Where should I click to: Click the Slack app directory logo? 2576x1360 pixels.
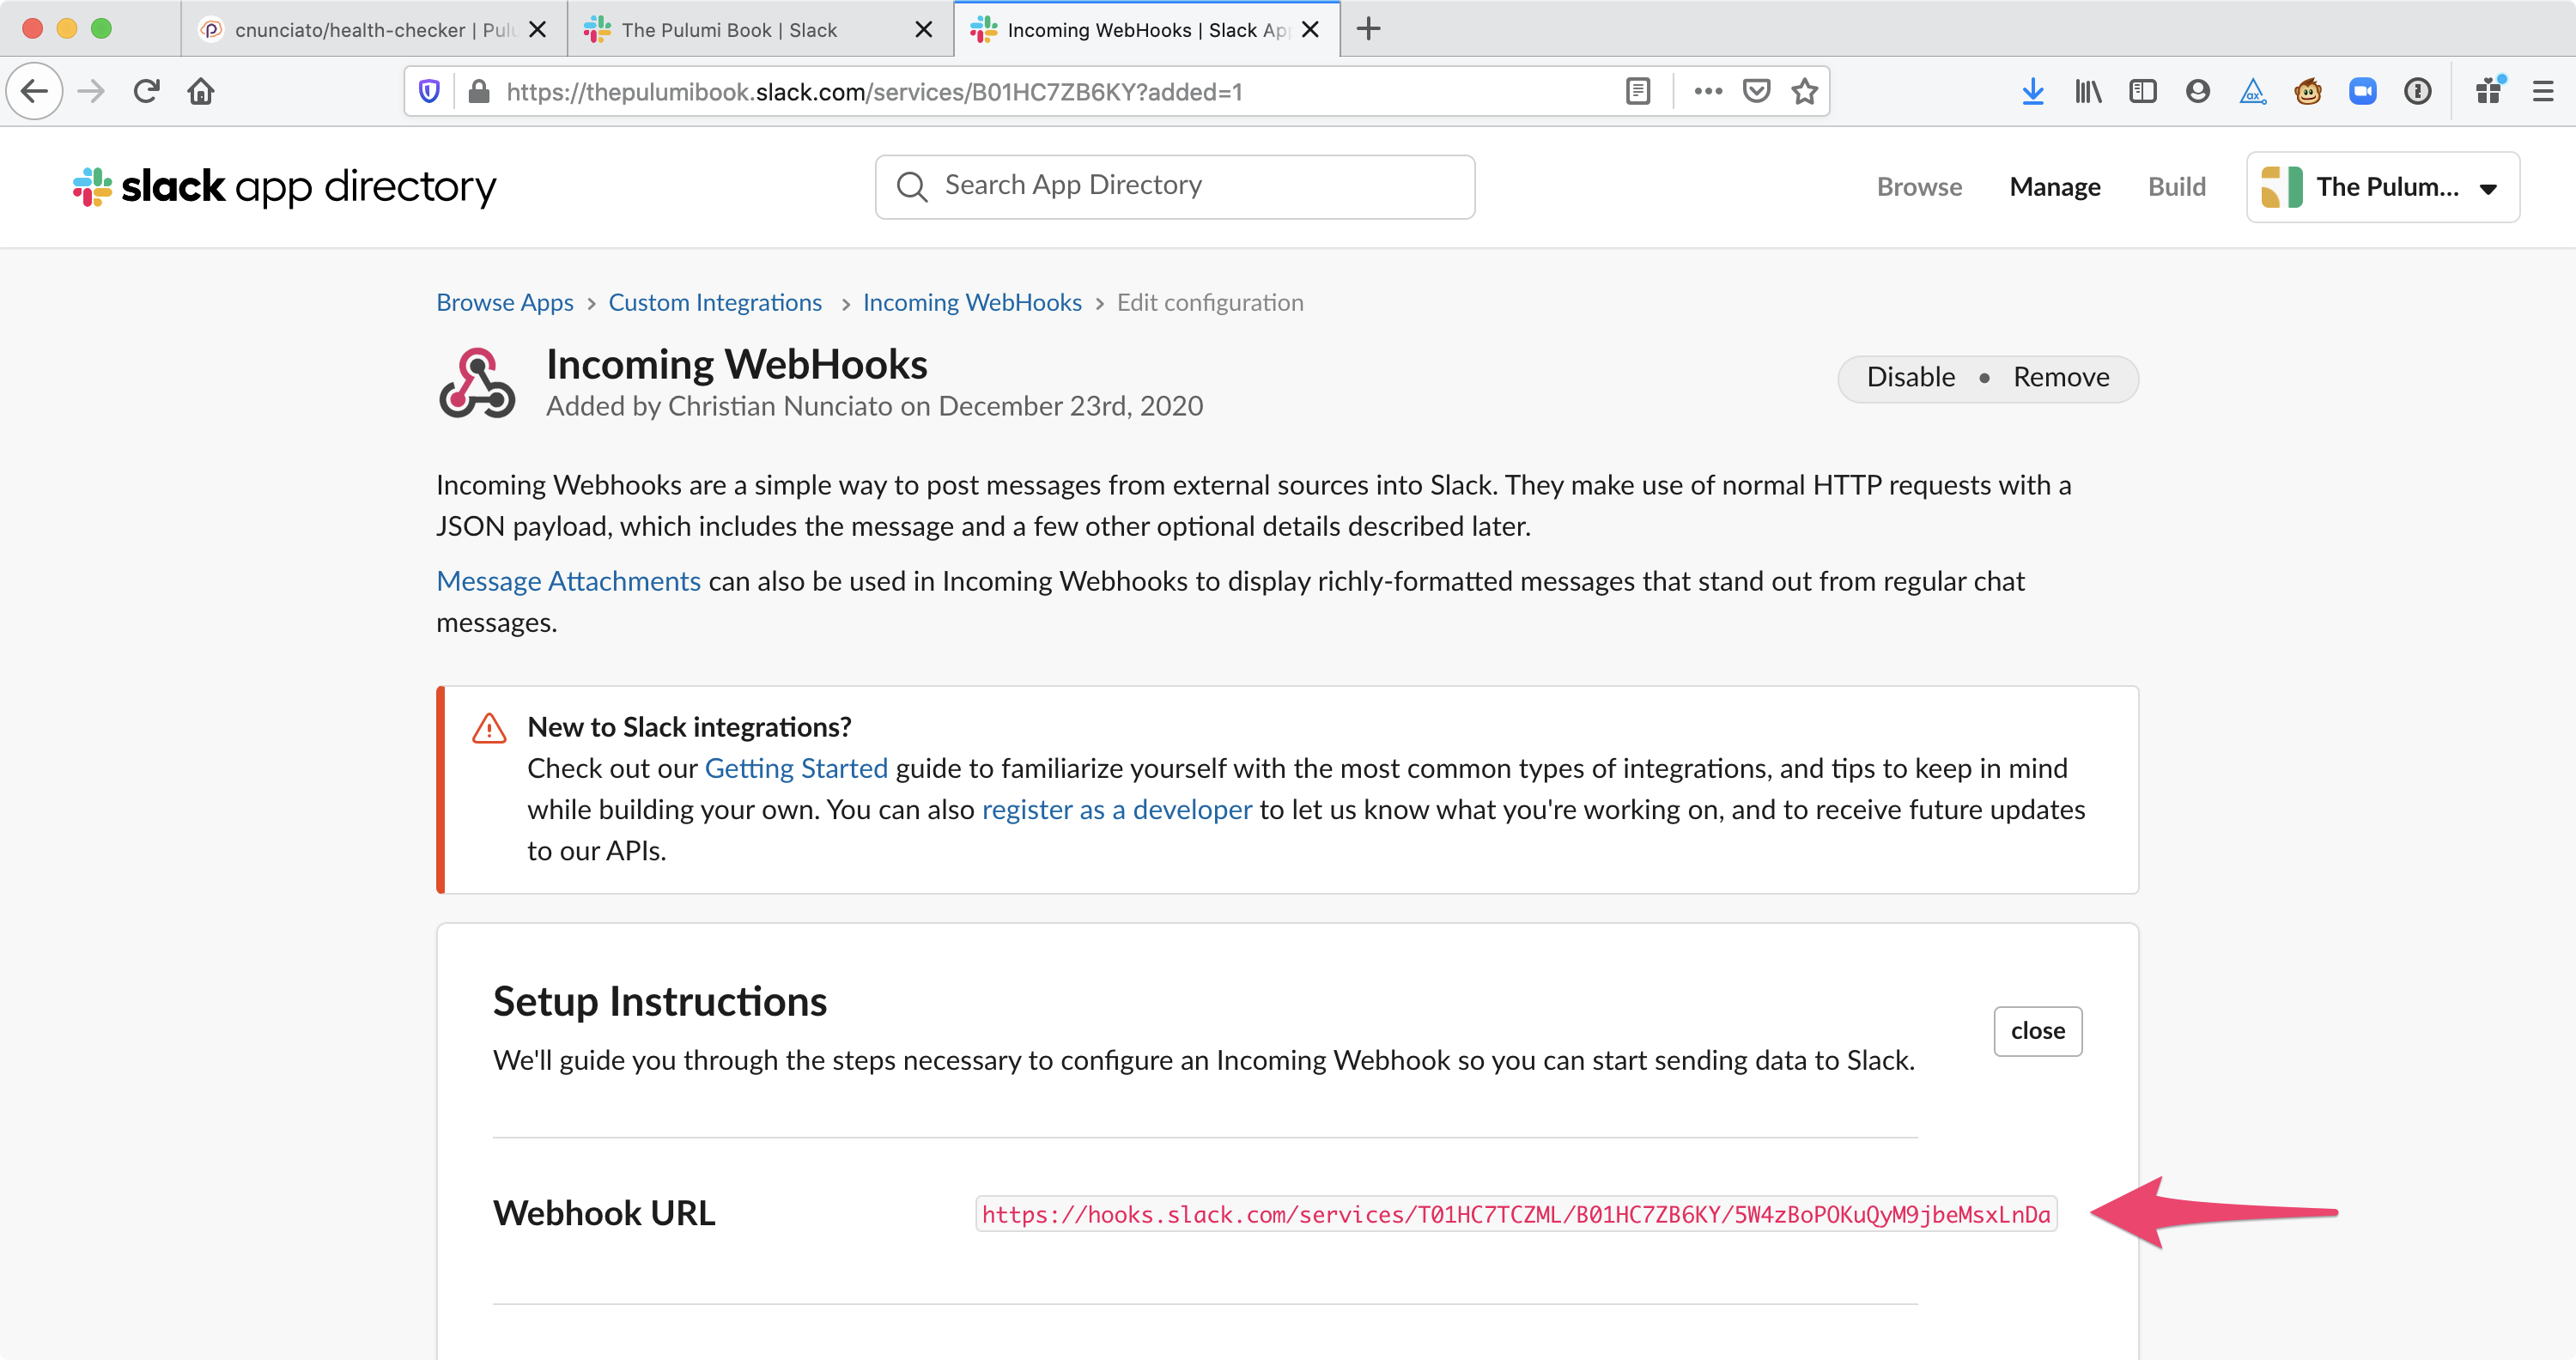coord(284,187)
